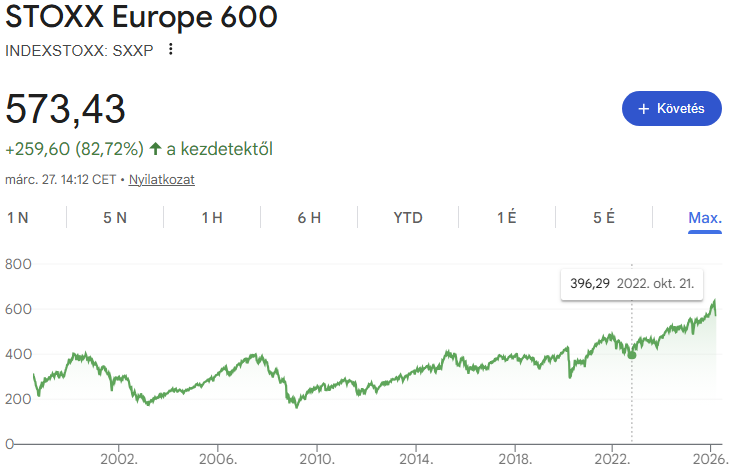731x476 pixels.
Task: Choose the 6 H range tab
Action: point(309,218)
